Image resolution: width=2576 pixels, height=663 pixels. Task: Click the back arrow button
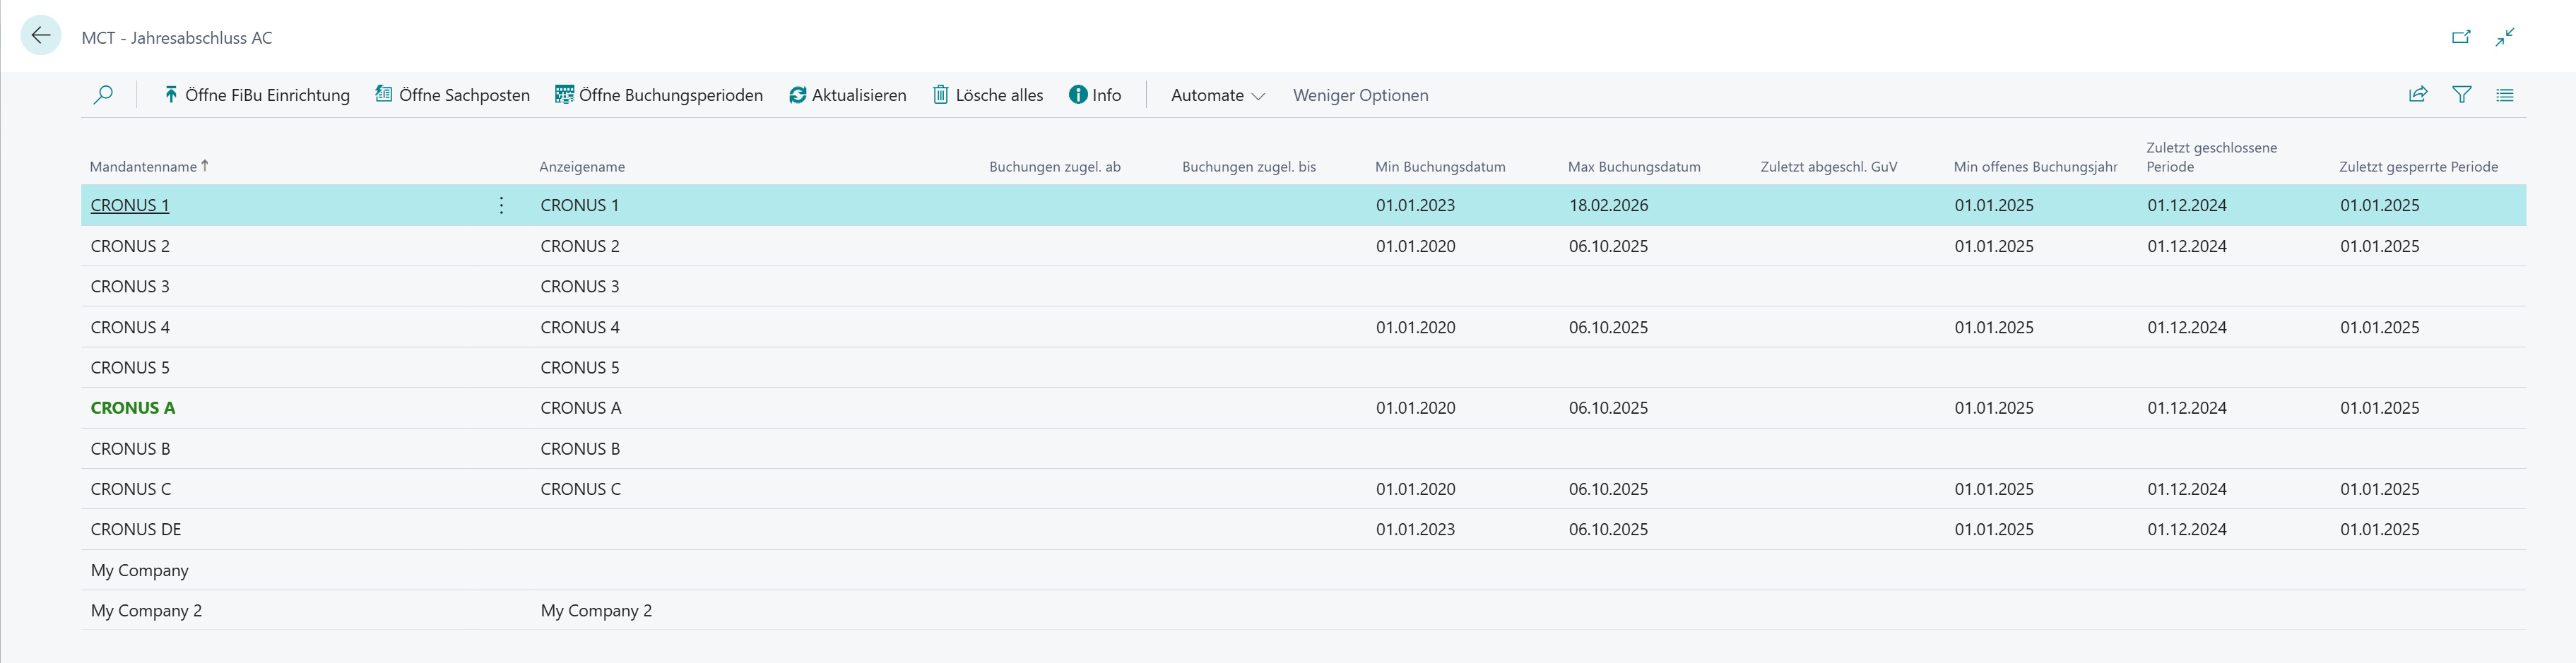[x=40, y=36]
